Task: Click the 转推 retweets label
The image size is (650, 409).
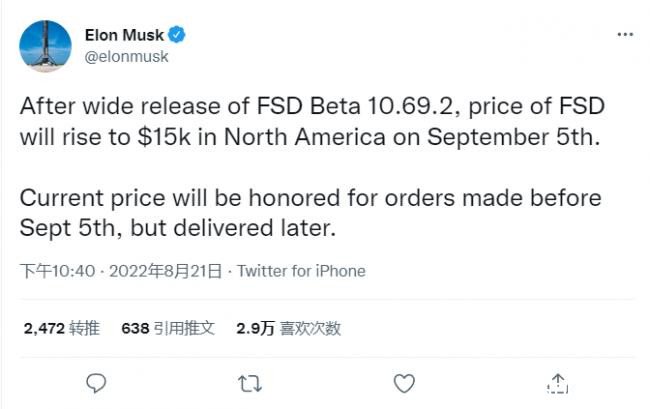Action: [x=85, y=329]
